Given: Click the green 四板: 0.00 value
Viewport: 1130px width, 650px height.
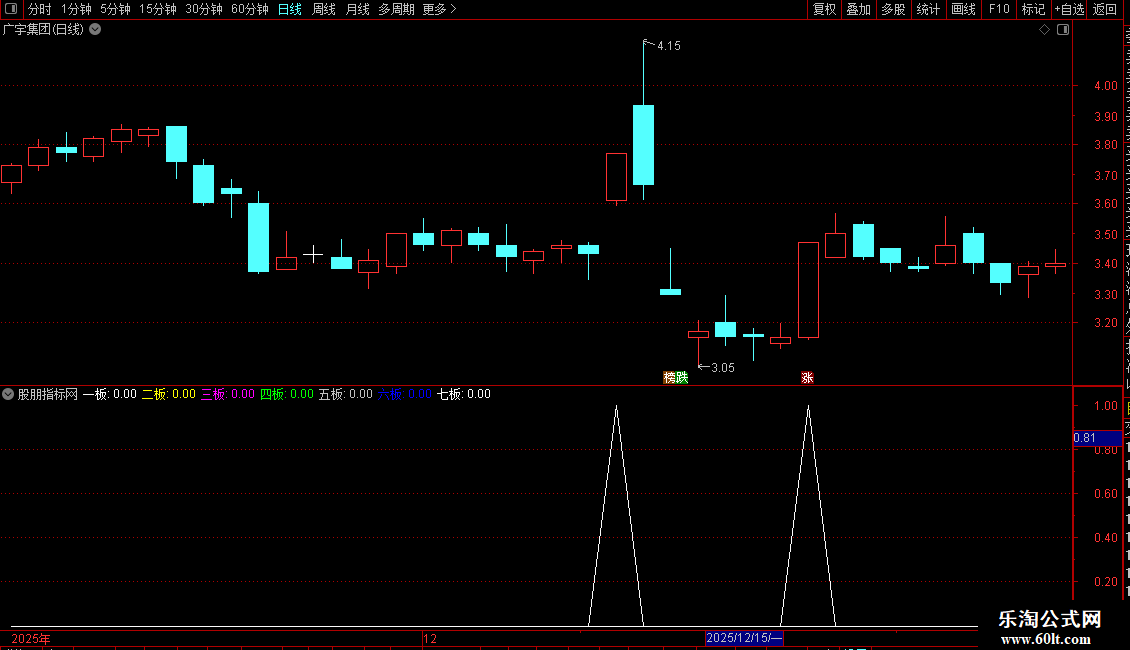Looking at the screenshot, I should point(287,394).
